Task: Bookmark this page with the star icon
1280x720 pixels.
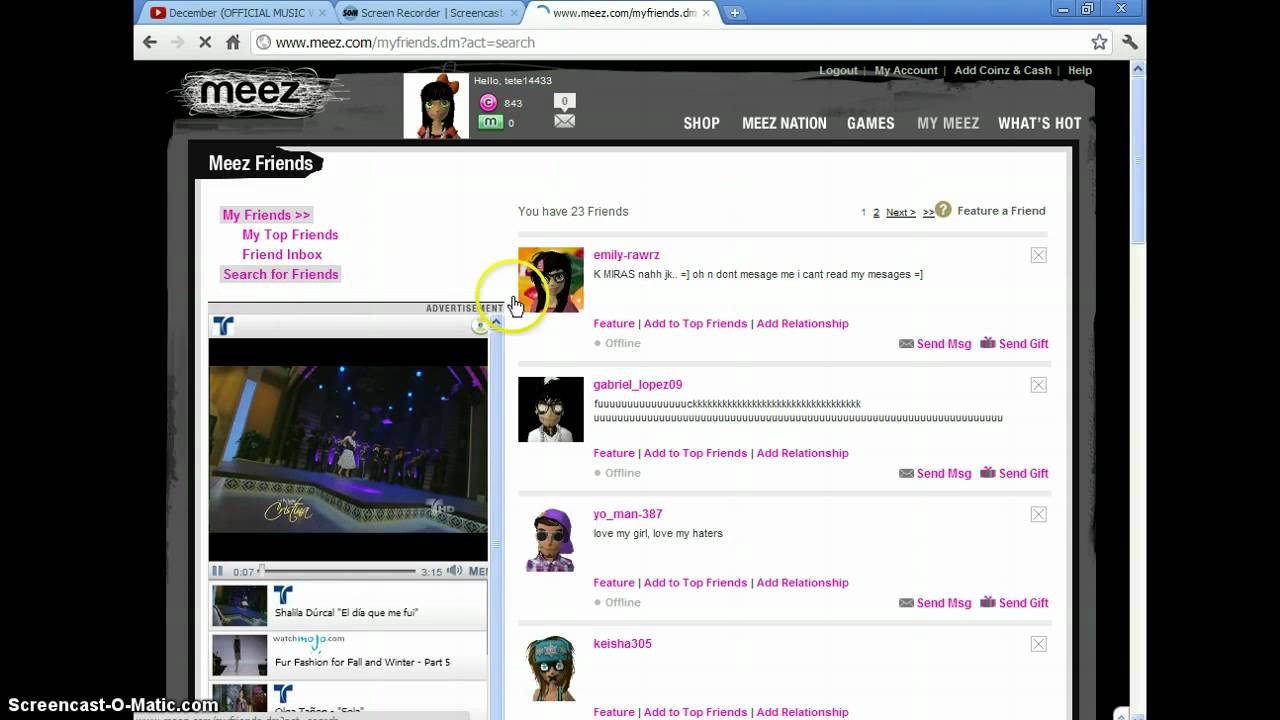Action: coord(1099,42)
